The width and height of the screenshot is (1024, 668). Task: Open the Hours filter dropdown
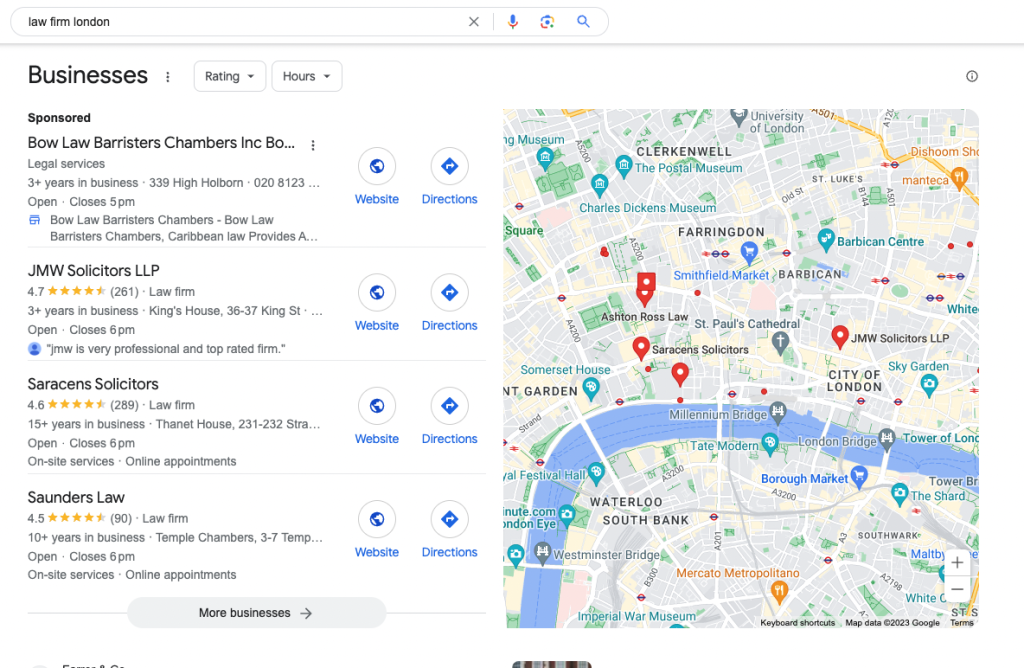click(x=307, y=76)
